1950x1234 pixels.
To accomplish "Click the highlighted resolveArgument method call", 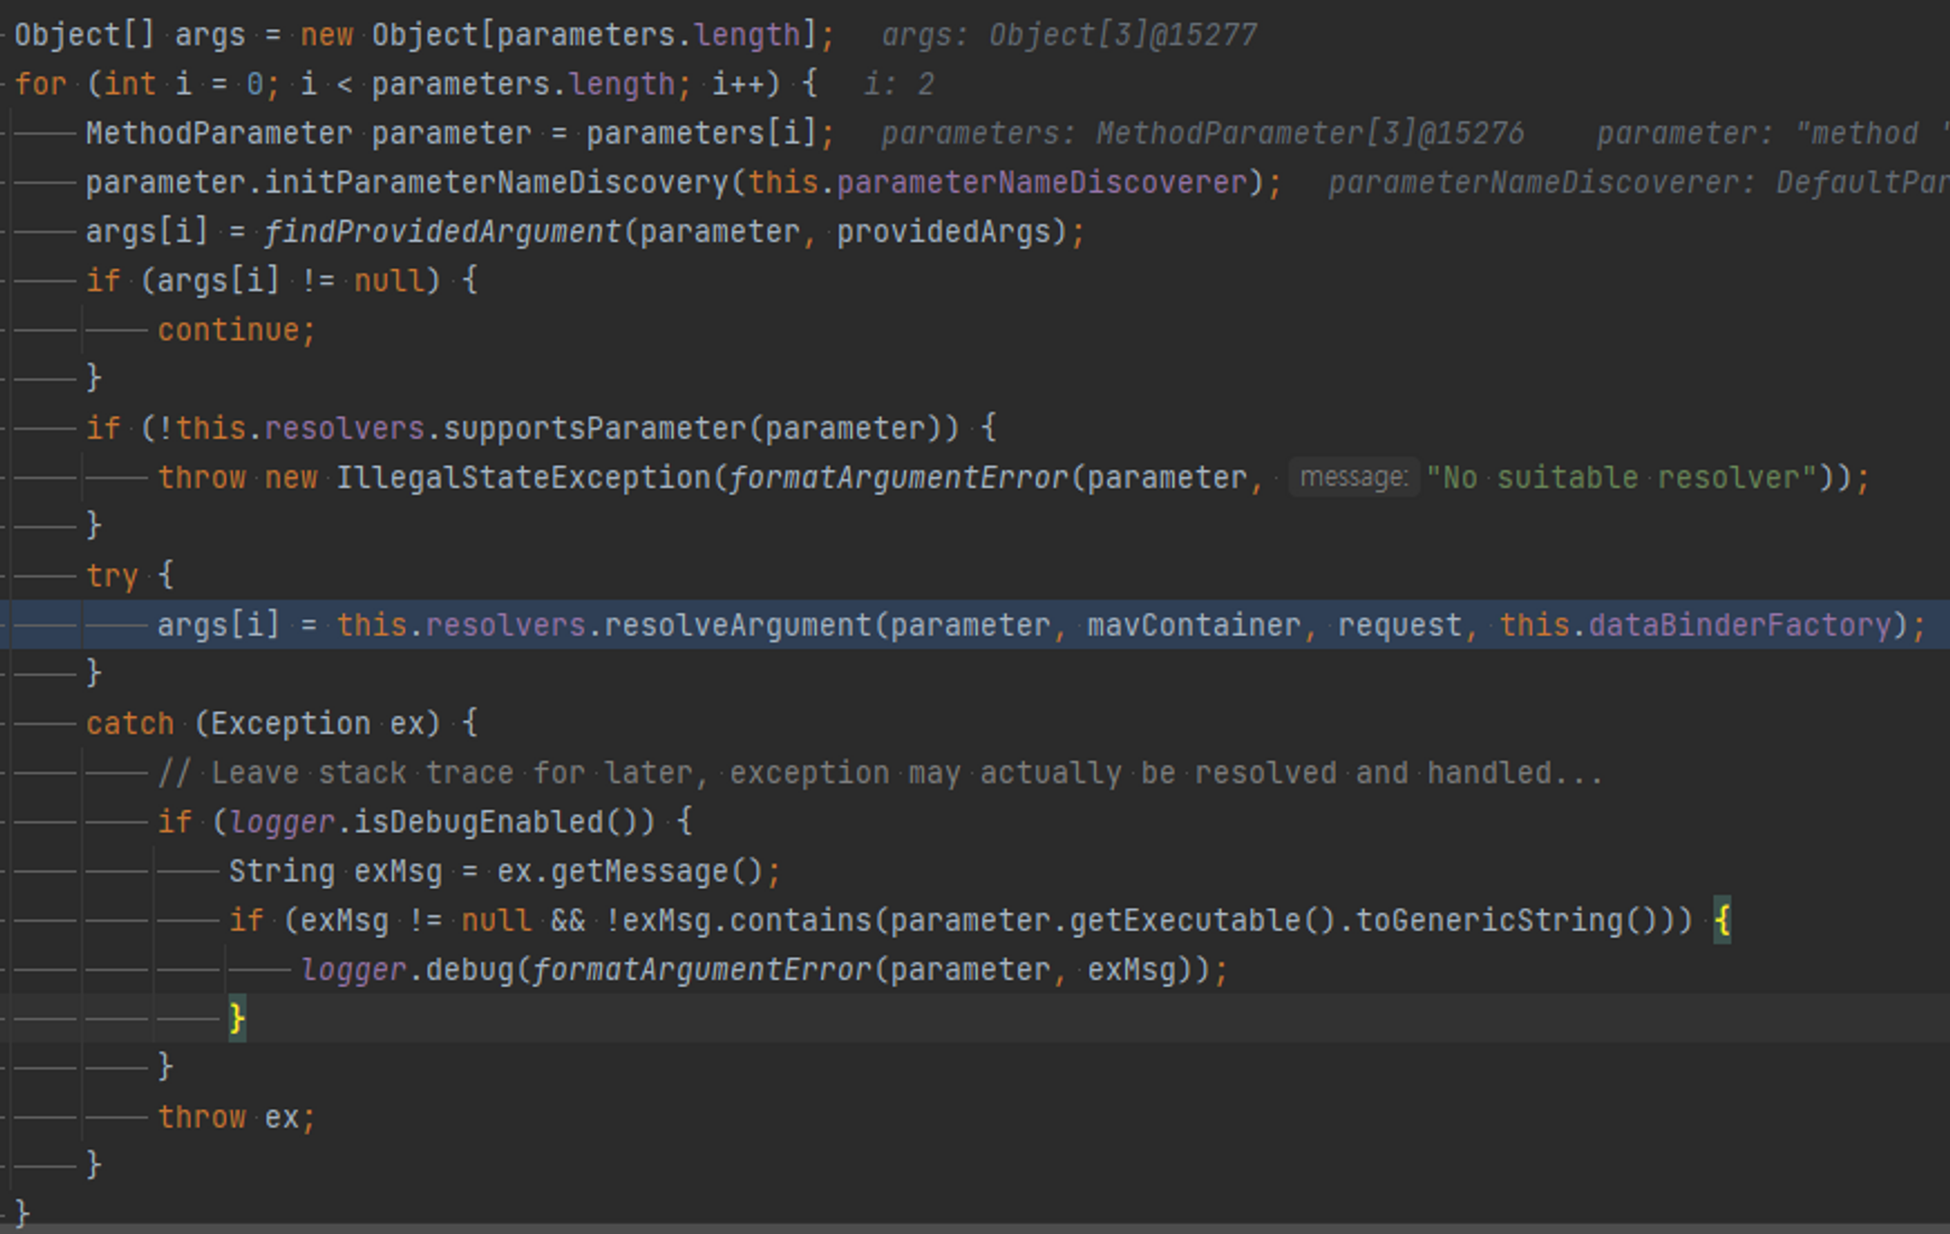I will coord(737,625).
